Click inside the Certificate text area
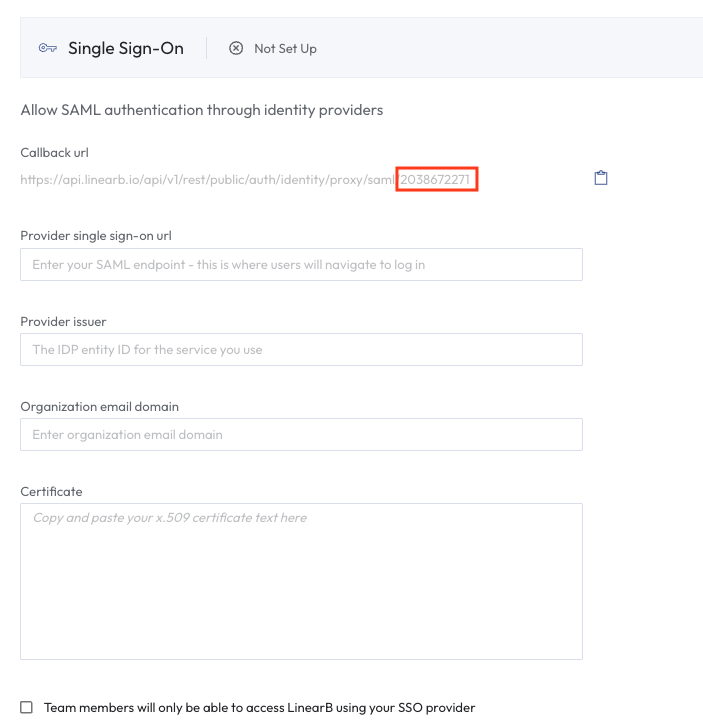 pos(301,582)
